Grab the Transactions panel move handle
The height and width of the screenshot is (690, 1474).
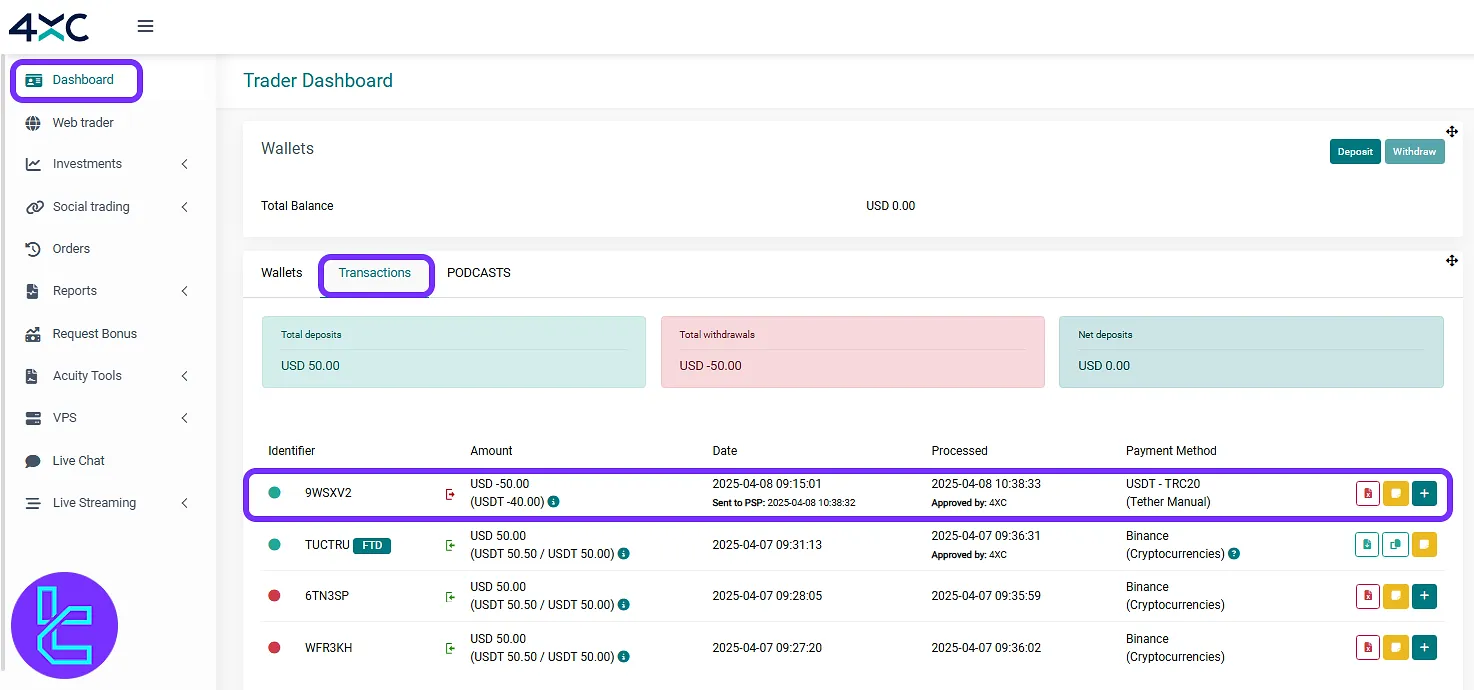(1451, 261)
